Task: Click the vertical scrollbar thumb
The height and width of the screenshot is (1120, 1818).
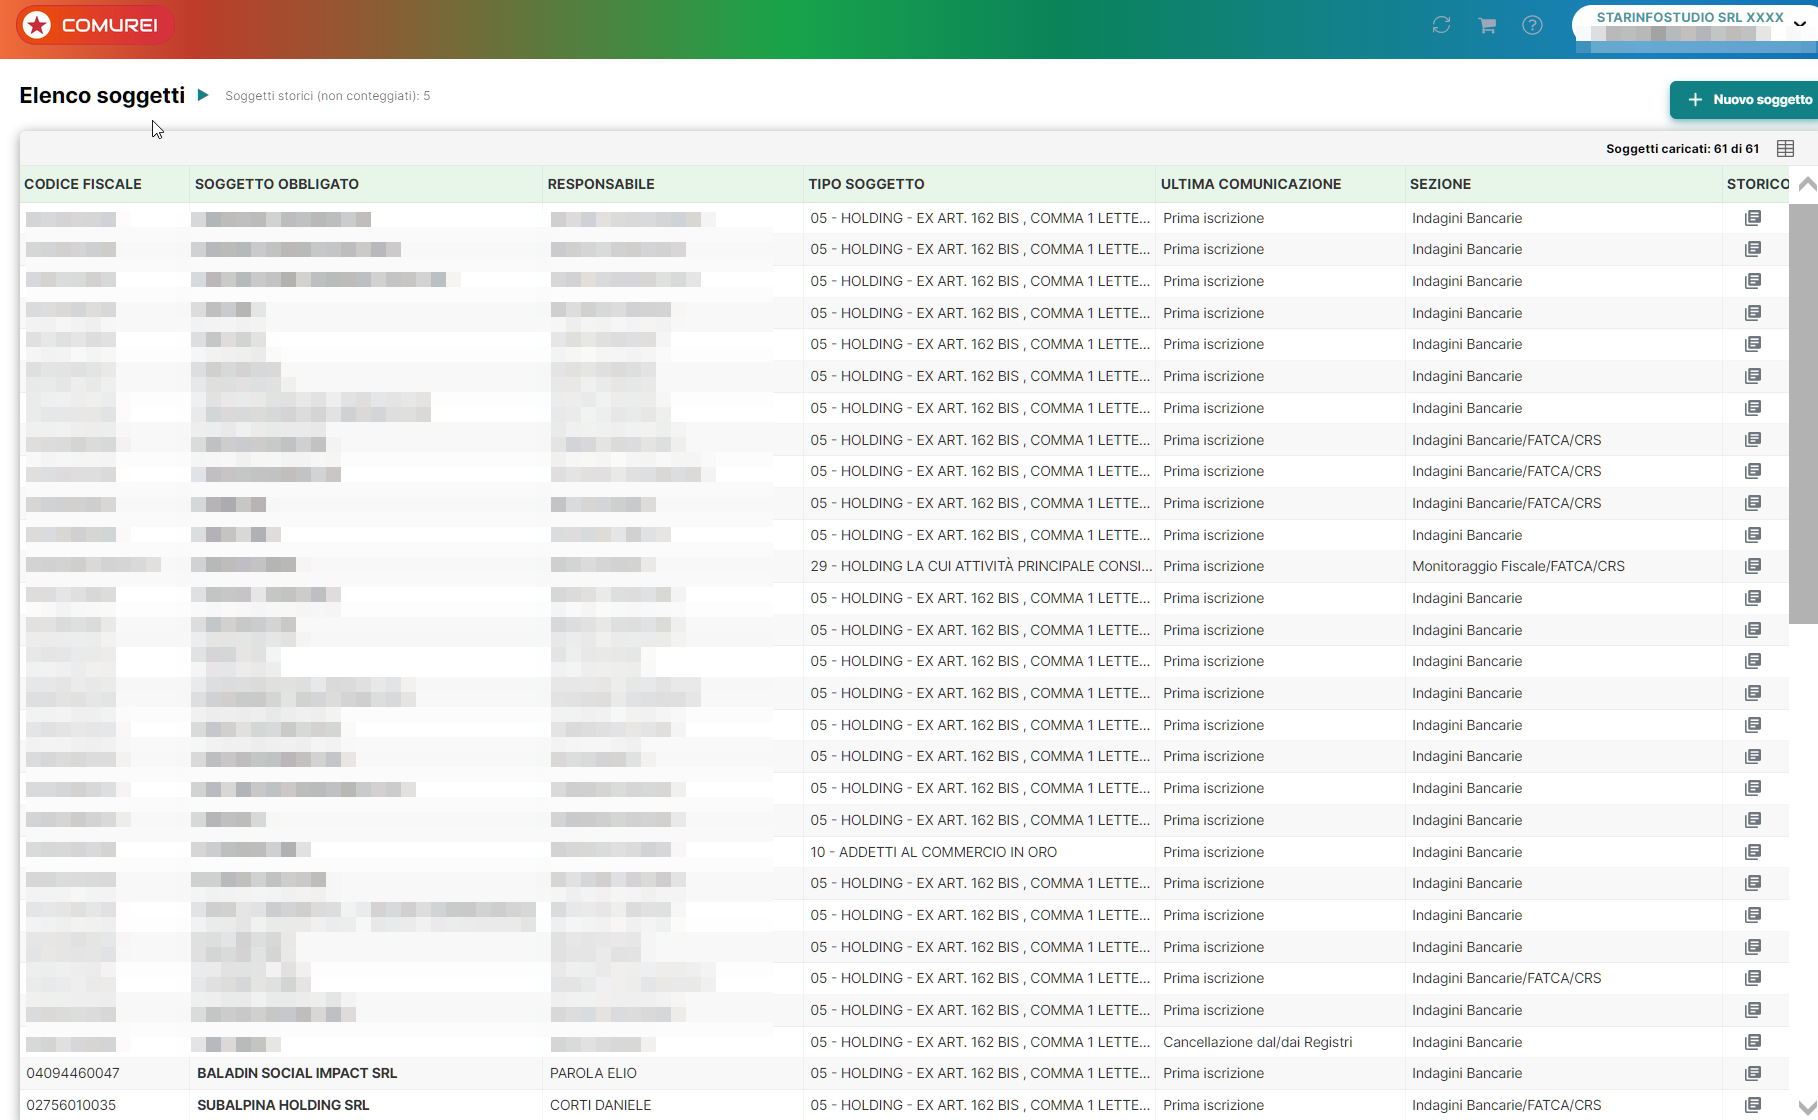Action: pos(1803,414)
